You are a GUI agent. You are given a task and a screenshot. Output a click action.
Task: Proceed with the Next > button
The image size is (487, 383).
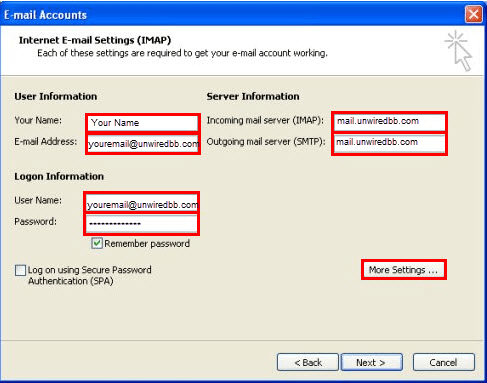371,362
